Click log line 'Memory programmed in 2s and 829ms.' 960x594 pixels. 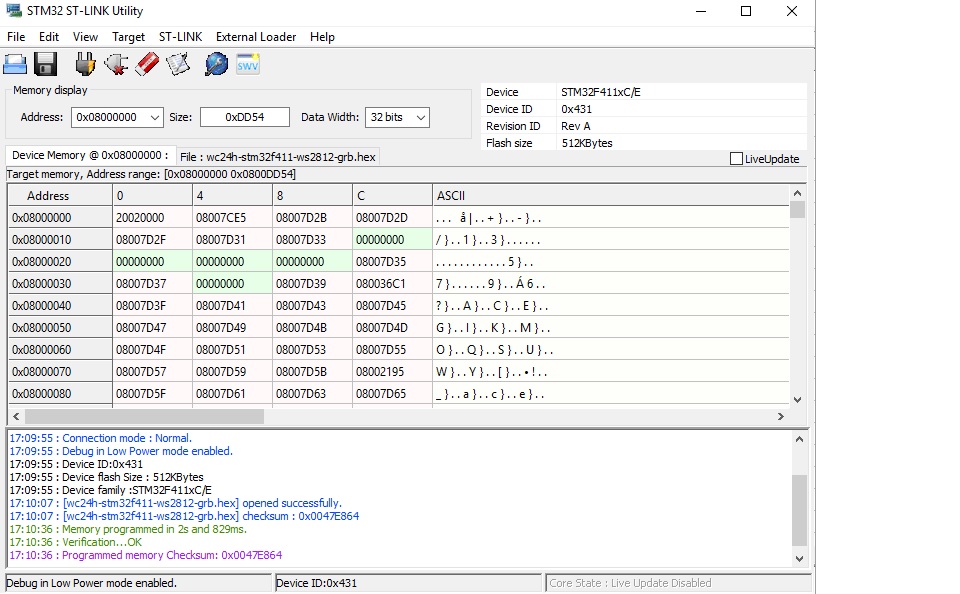[x=128, y=530]
